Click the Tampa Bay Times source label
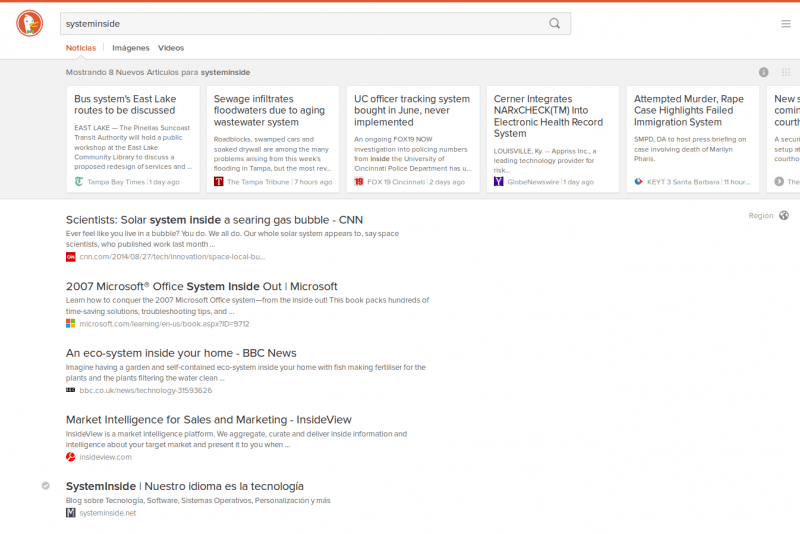Viewport: 800px width, 534px height. coord(116,182)
